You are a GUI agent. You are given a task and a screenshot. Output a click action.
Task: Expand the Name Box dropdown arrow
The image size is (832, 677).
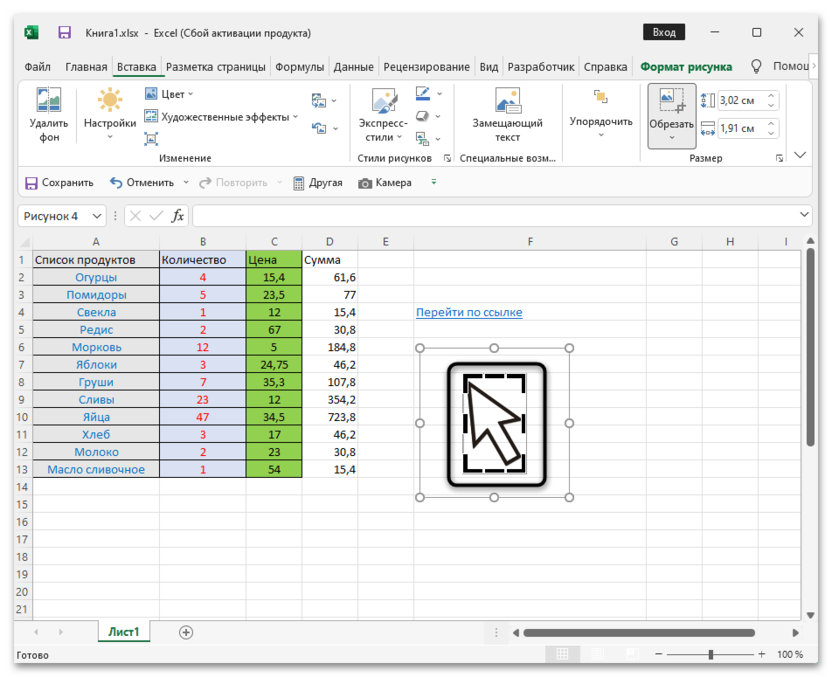97,216
